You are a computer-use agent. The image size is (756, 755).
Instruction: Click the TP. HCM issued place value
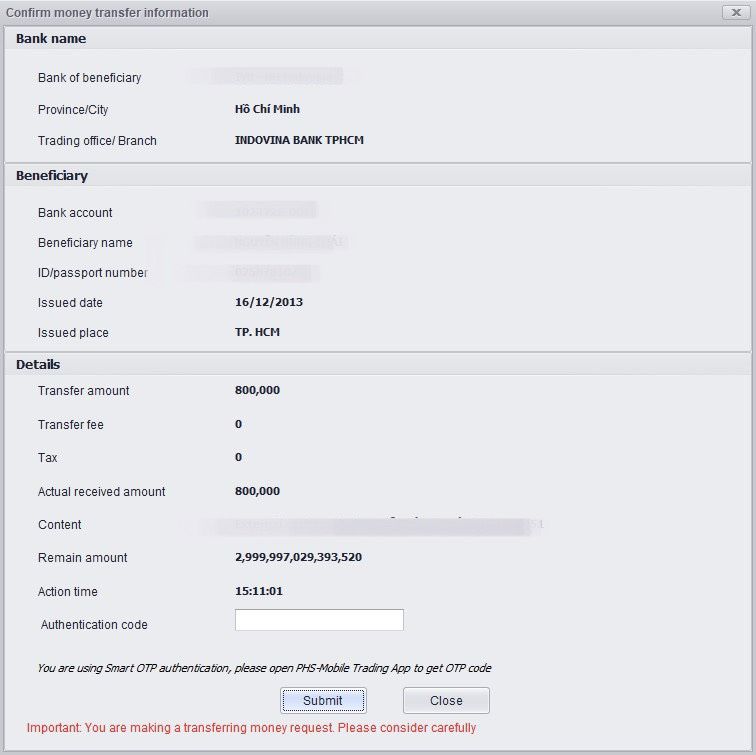tap(257, 332)
